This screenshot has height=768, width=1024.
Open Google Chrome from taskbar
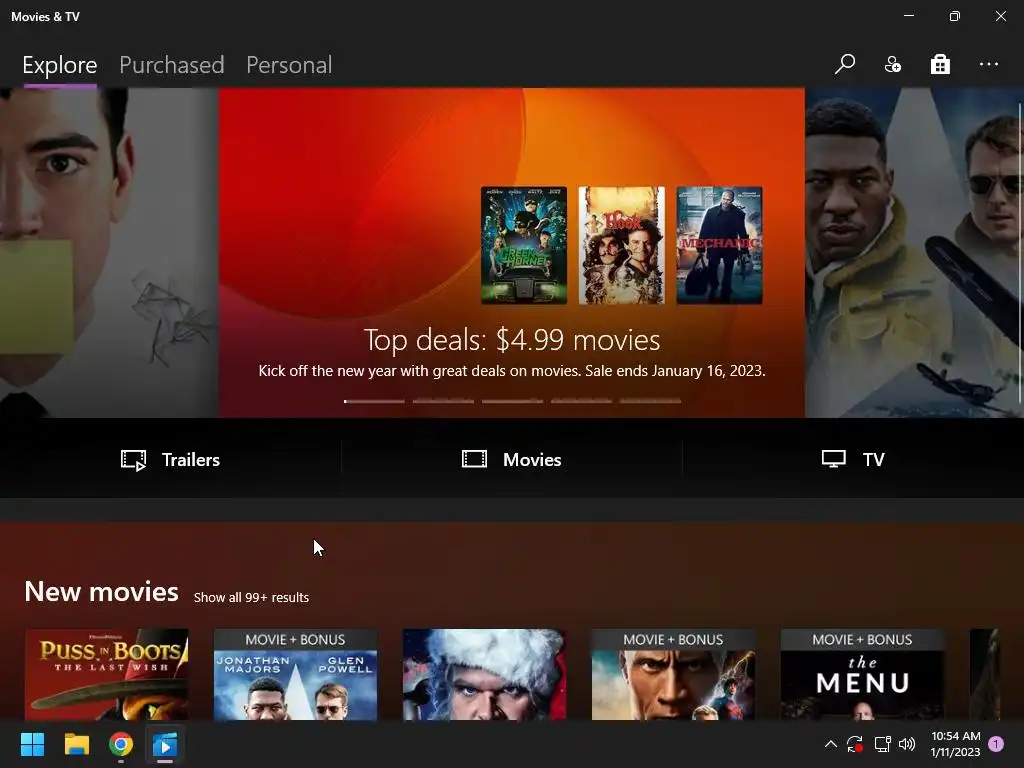click(121, 744)
